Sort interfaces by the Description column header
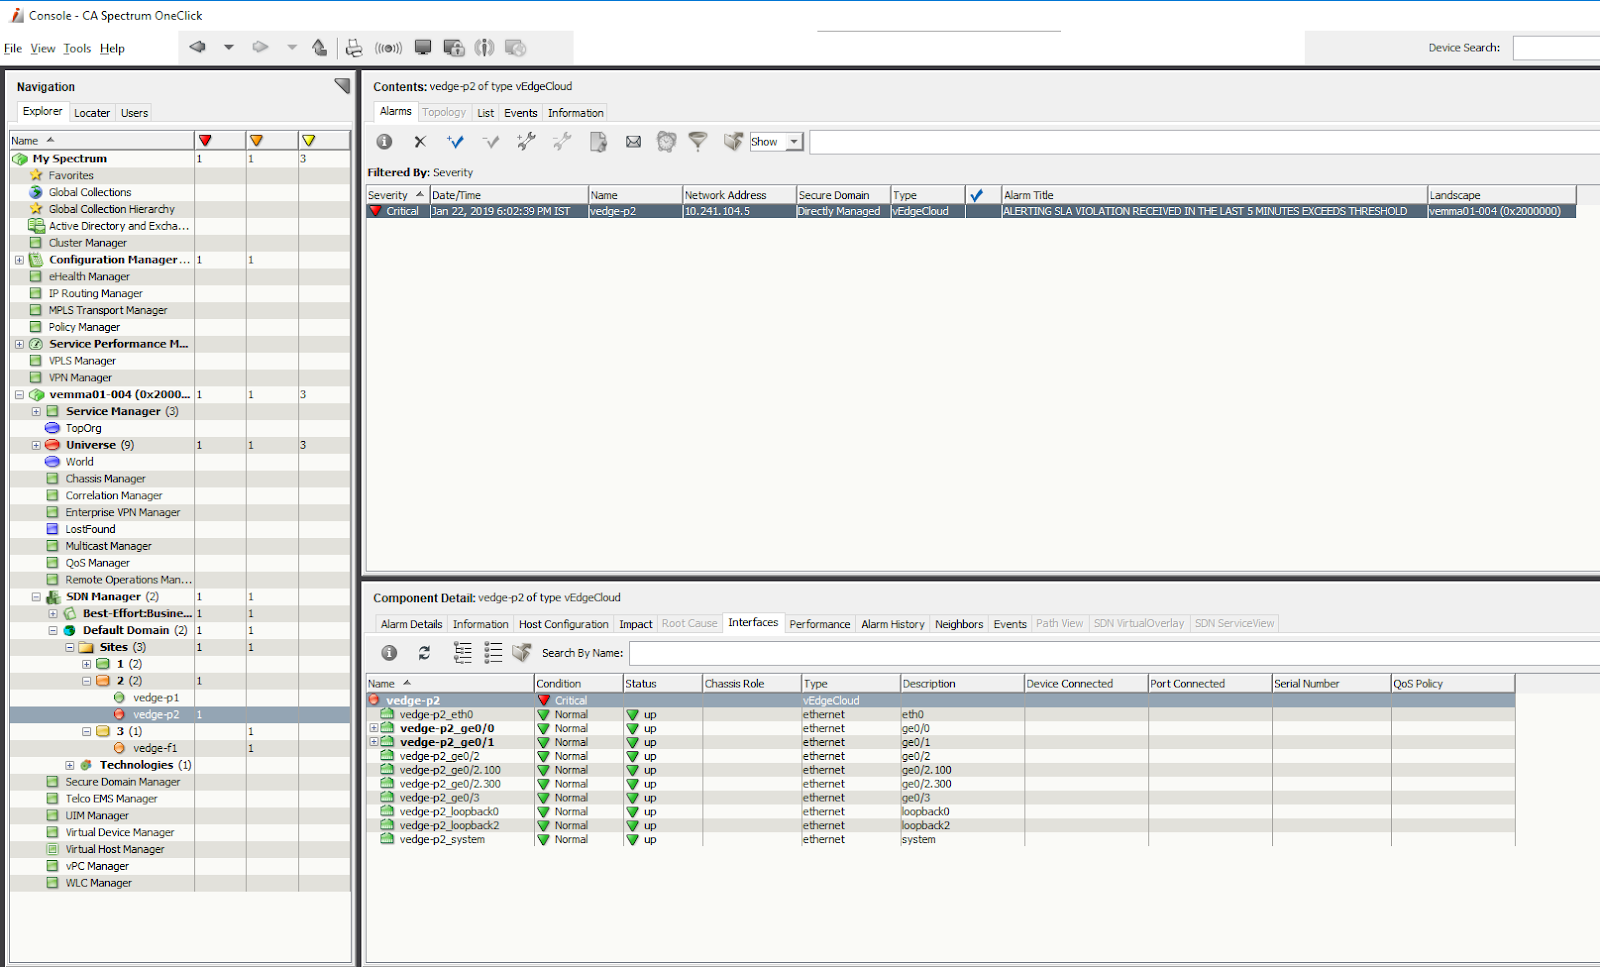The width and height of the screenshot is (1600, 967). tap(962, 684)
